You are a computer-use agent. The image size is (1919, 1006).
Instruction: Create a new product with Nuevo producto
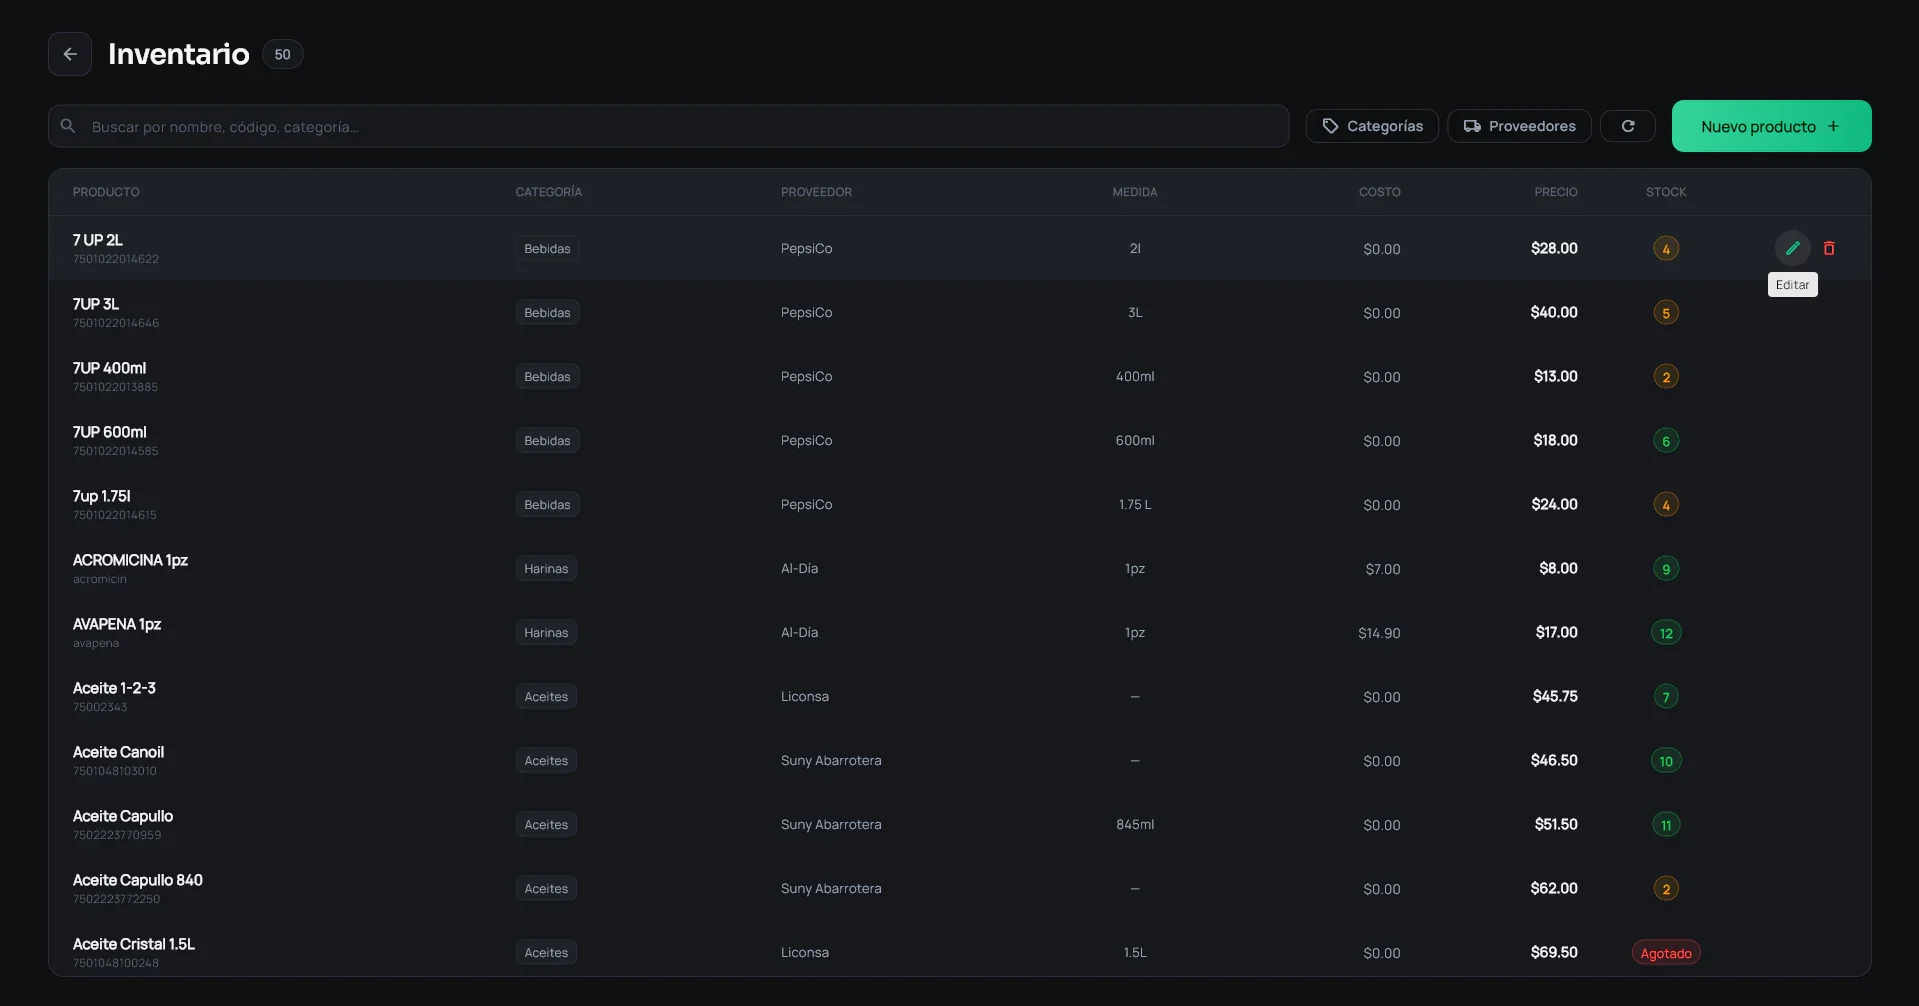point(1771,126)
